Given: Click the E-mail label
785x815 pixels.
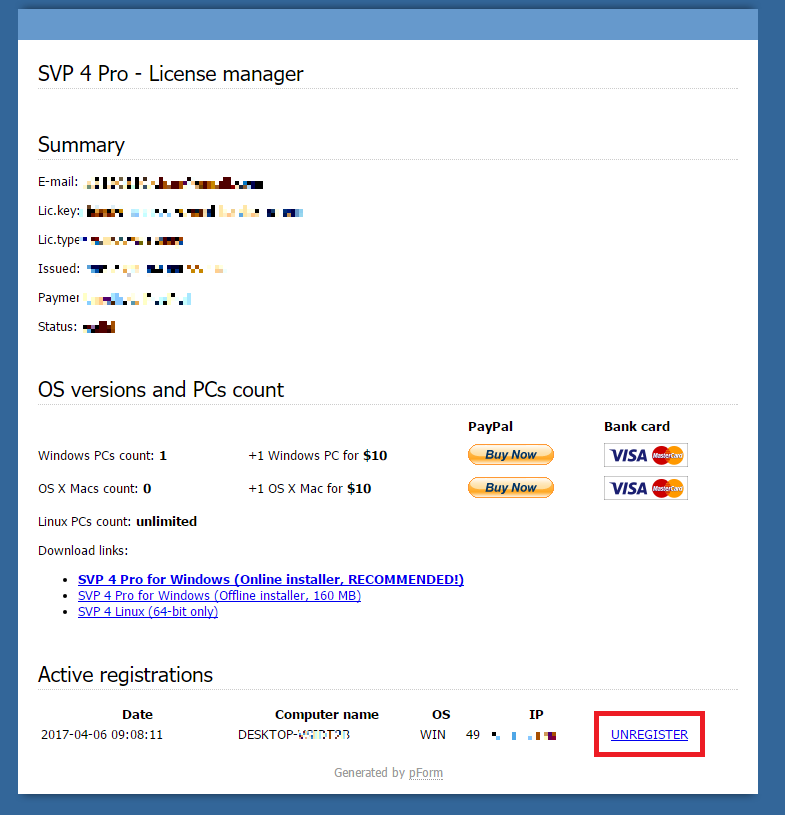Looking at the screenshot, I should [x=58, y=182].
